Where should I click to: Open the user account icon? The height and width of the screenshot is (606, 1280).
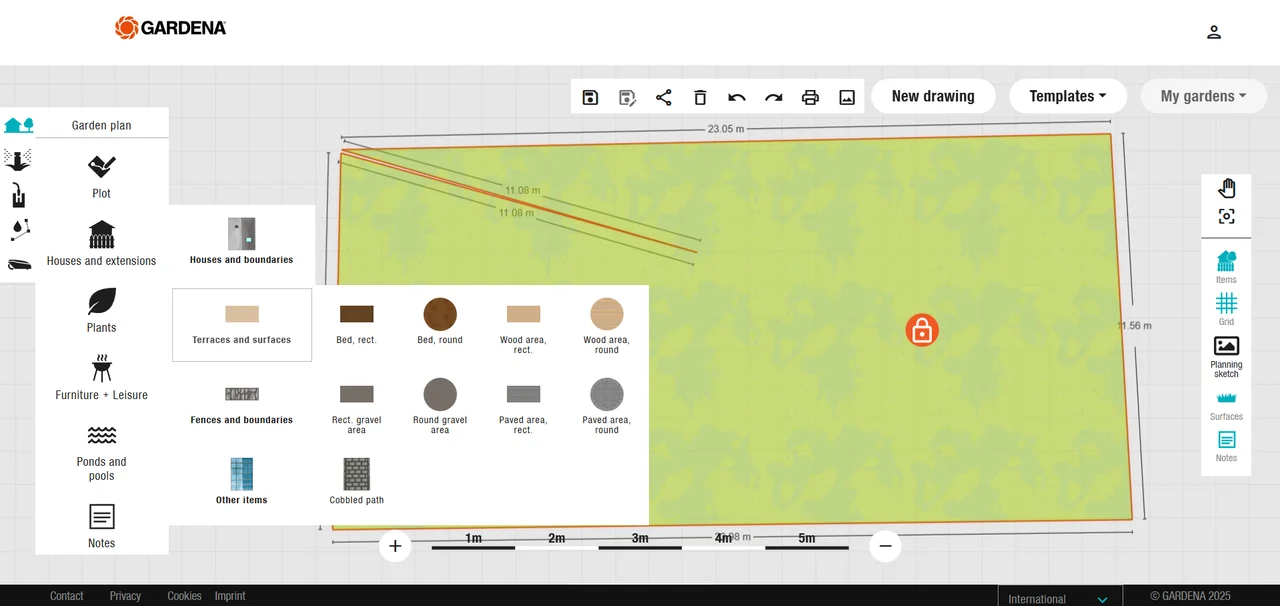click(x=1213, y=32)
